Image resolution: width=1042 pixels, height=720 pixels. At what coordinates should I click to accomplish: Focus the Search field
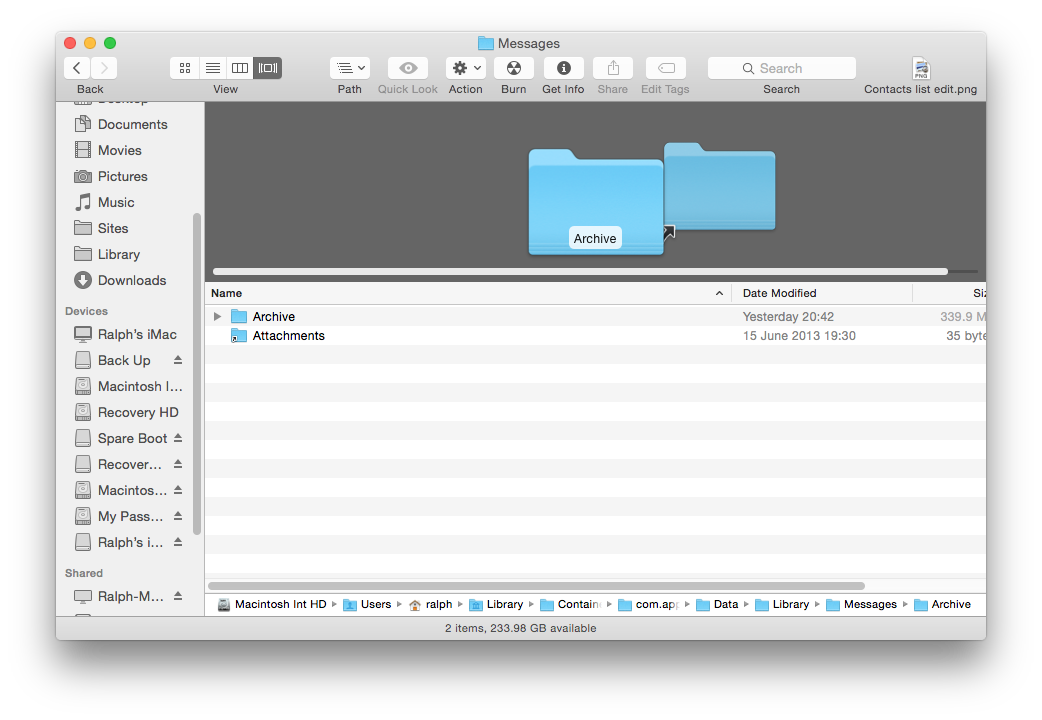click(x=782, y=68)
